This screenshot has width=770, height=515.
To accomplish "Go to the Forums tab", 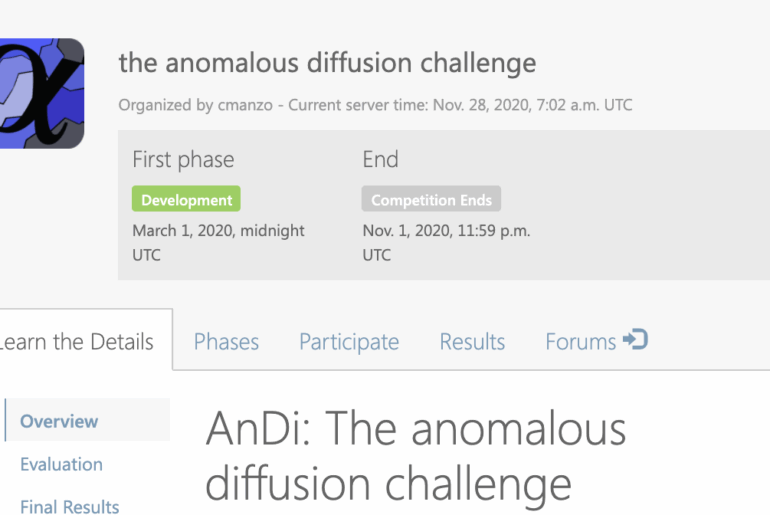I will pos(581,342).
